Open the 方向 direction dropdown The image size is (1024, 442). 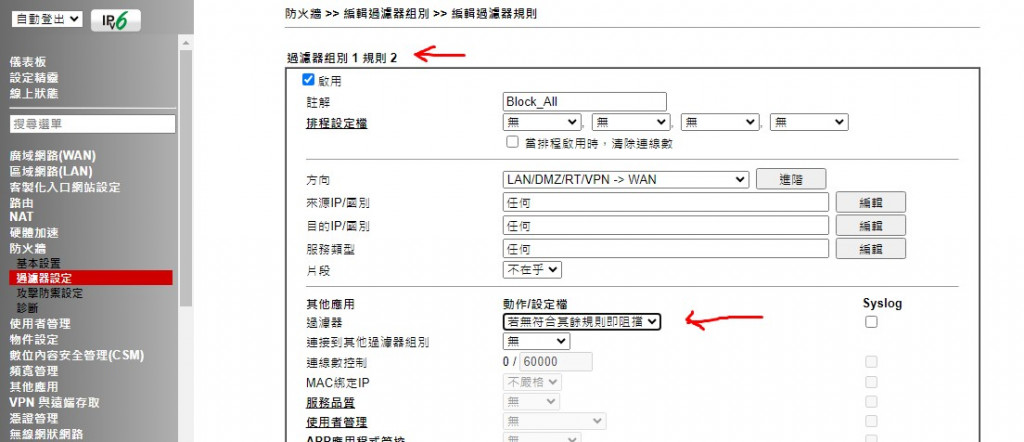[626, 179]
